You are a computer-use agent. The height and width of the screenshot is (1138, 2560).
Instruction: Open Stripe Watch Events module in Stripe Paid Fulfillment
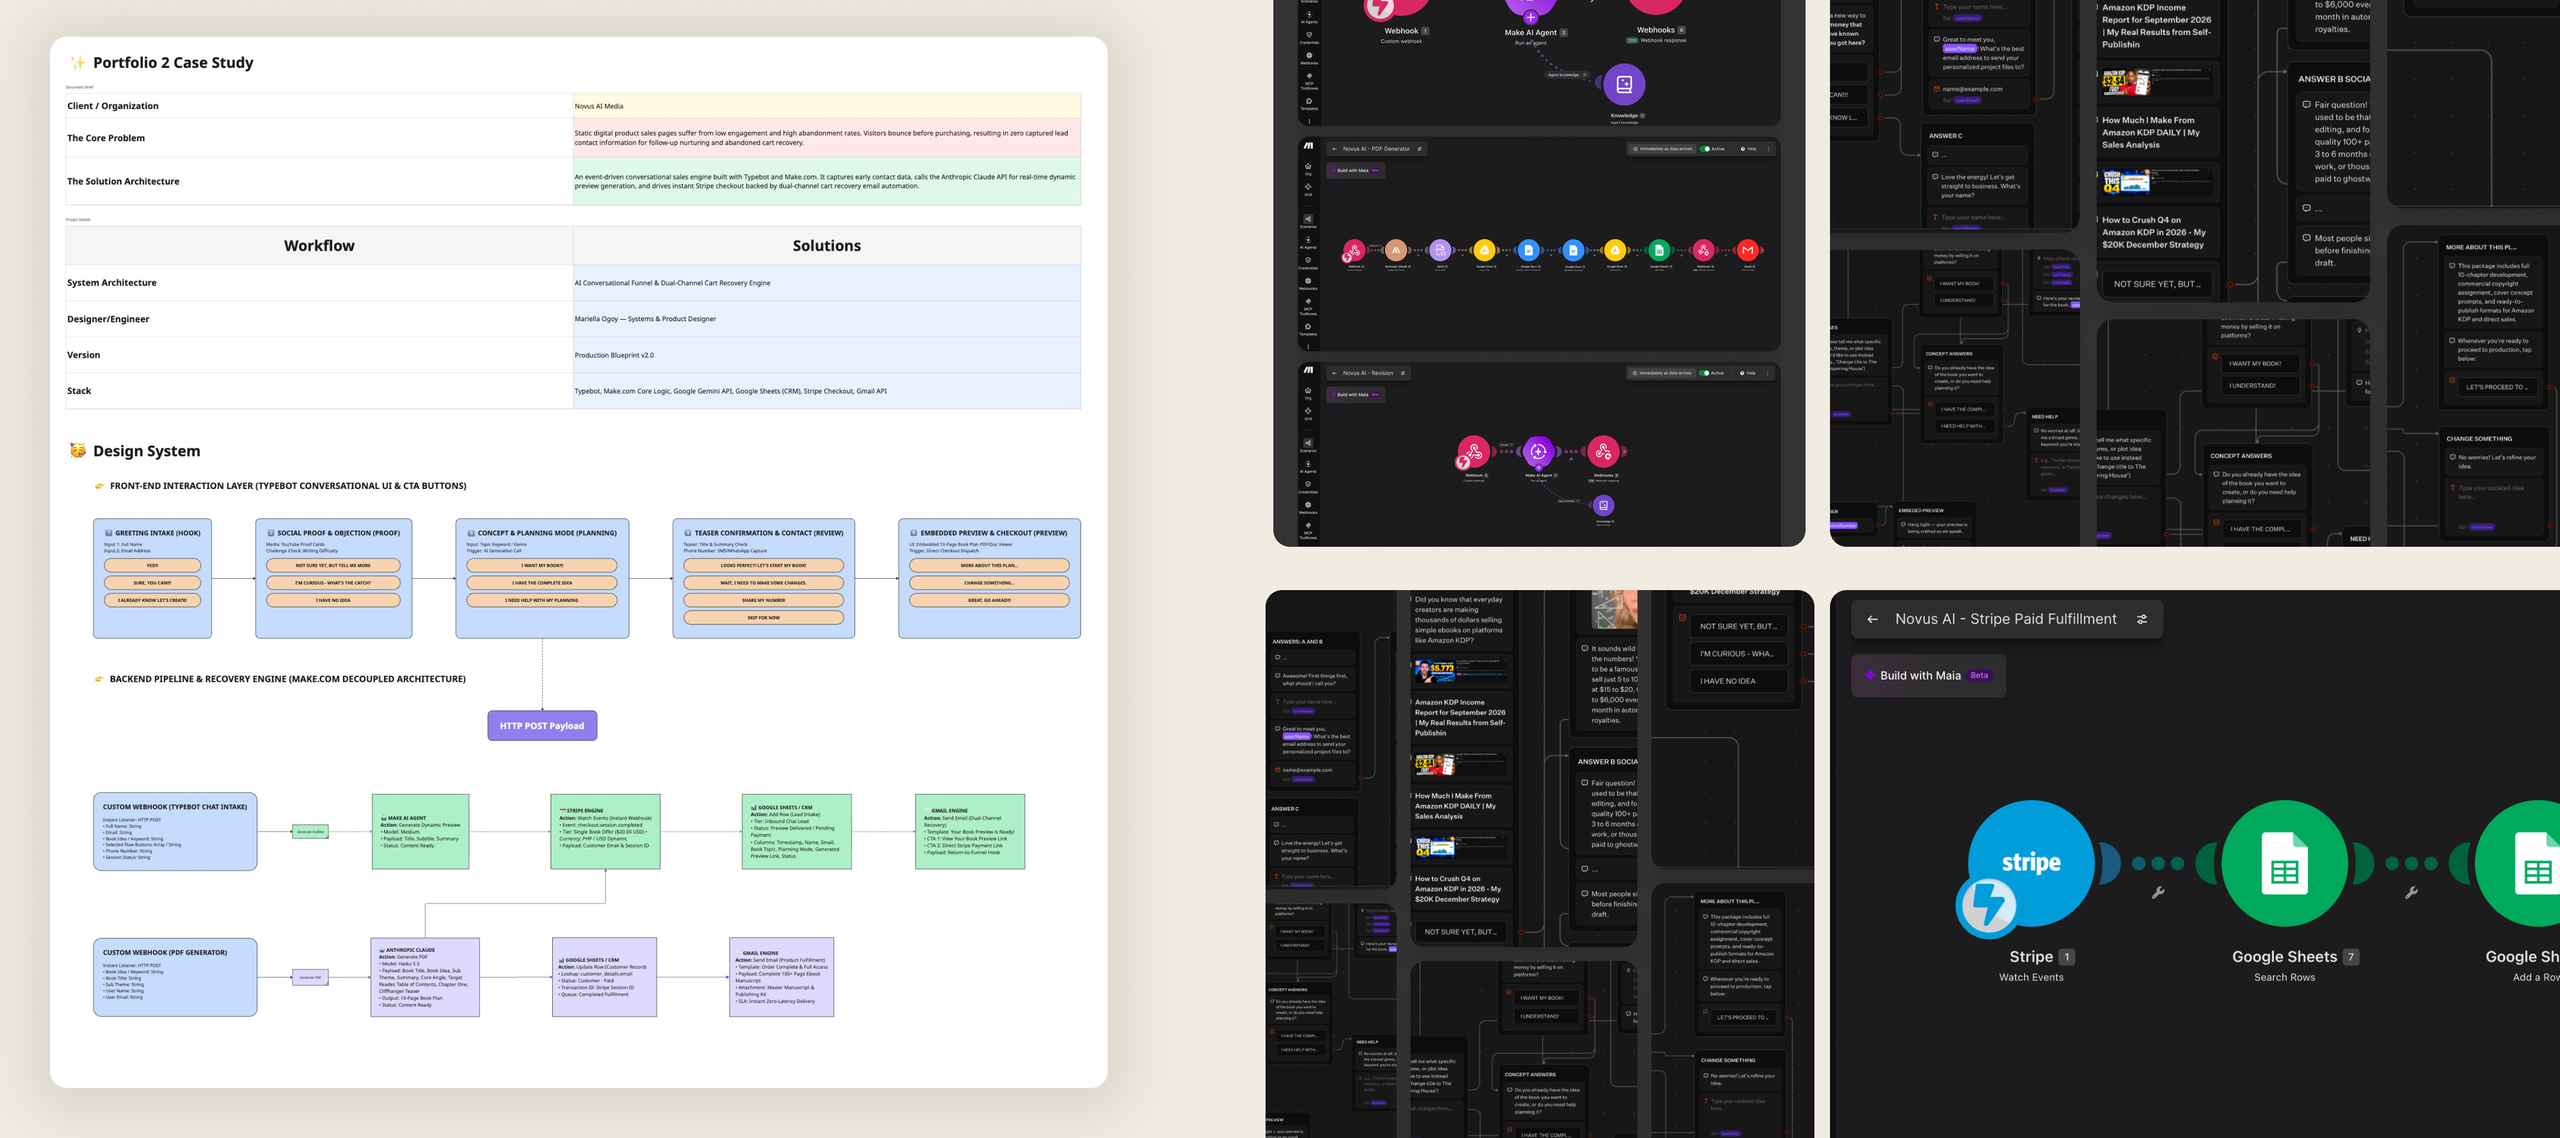coord(2030,863)
